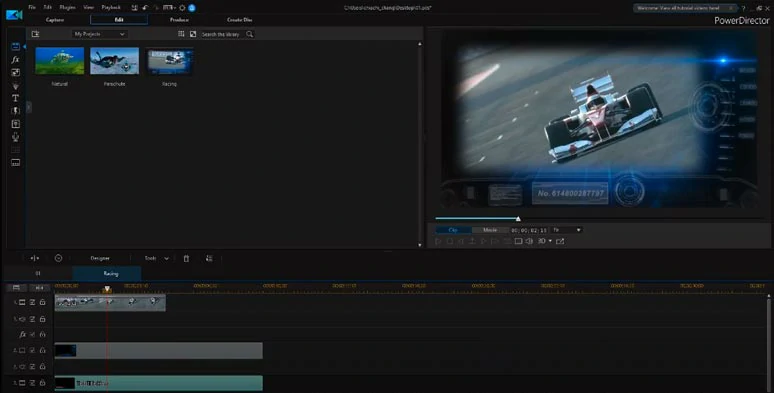Click the import media icon in the library
This screenshot has height=393, width=774.
[36, 34]
